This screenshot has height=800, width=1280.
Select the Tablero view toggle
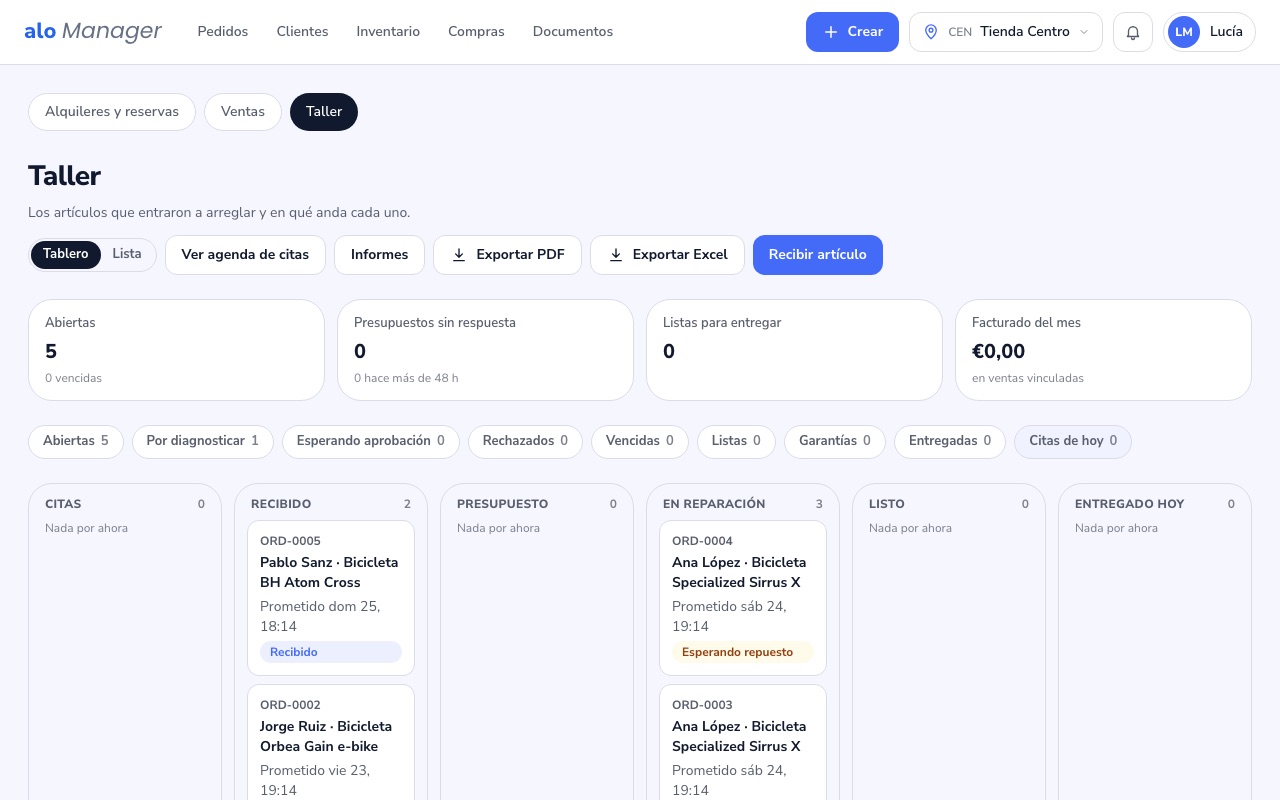(x=66, y=254)
